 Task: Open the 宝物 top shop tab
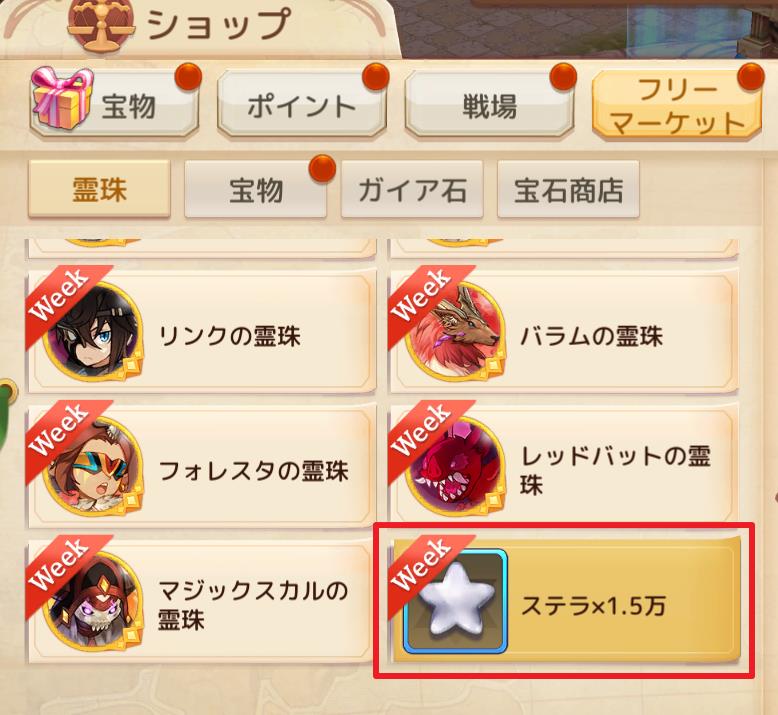point(114,105)
